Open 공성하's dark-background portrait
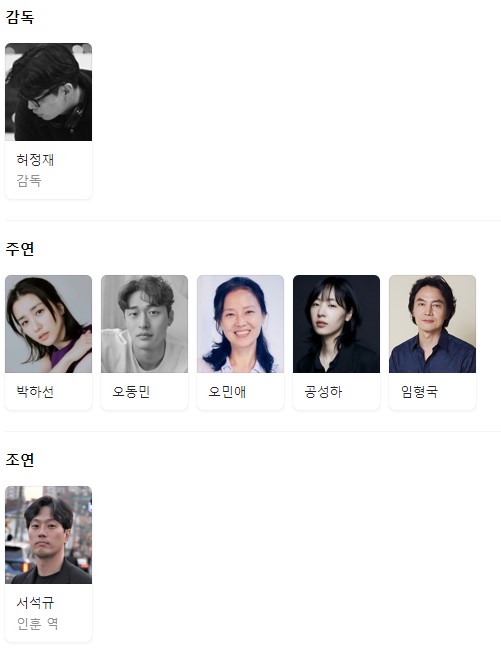The width and height of the screenshot is (501, 650). (x=336, y=324)
